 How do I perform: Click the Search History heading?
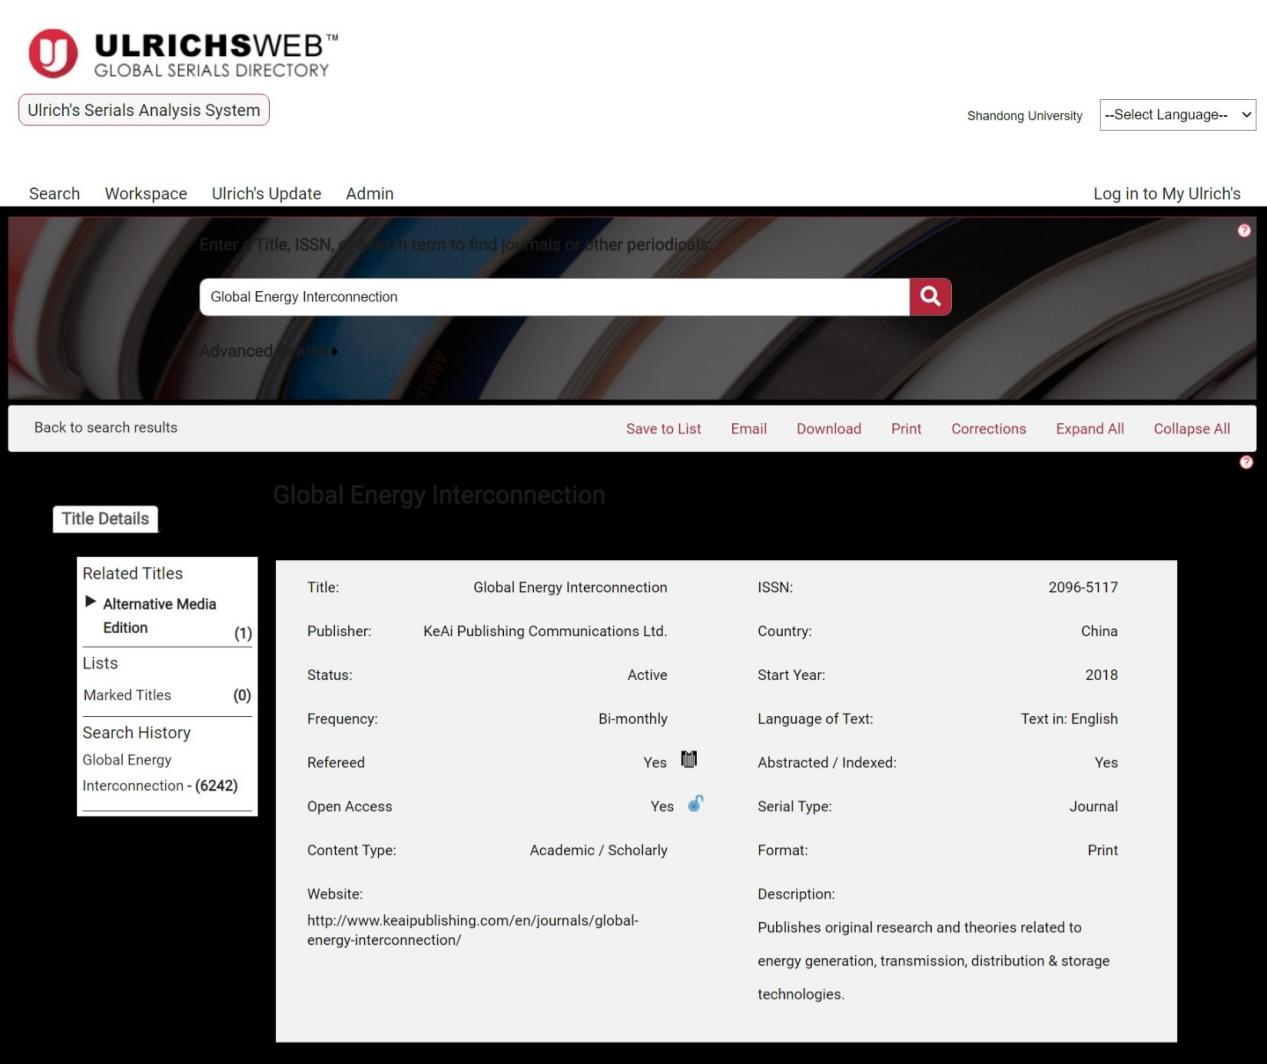pos(136,732)
